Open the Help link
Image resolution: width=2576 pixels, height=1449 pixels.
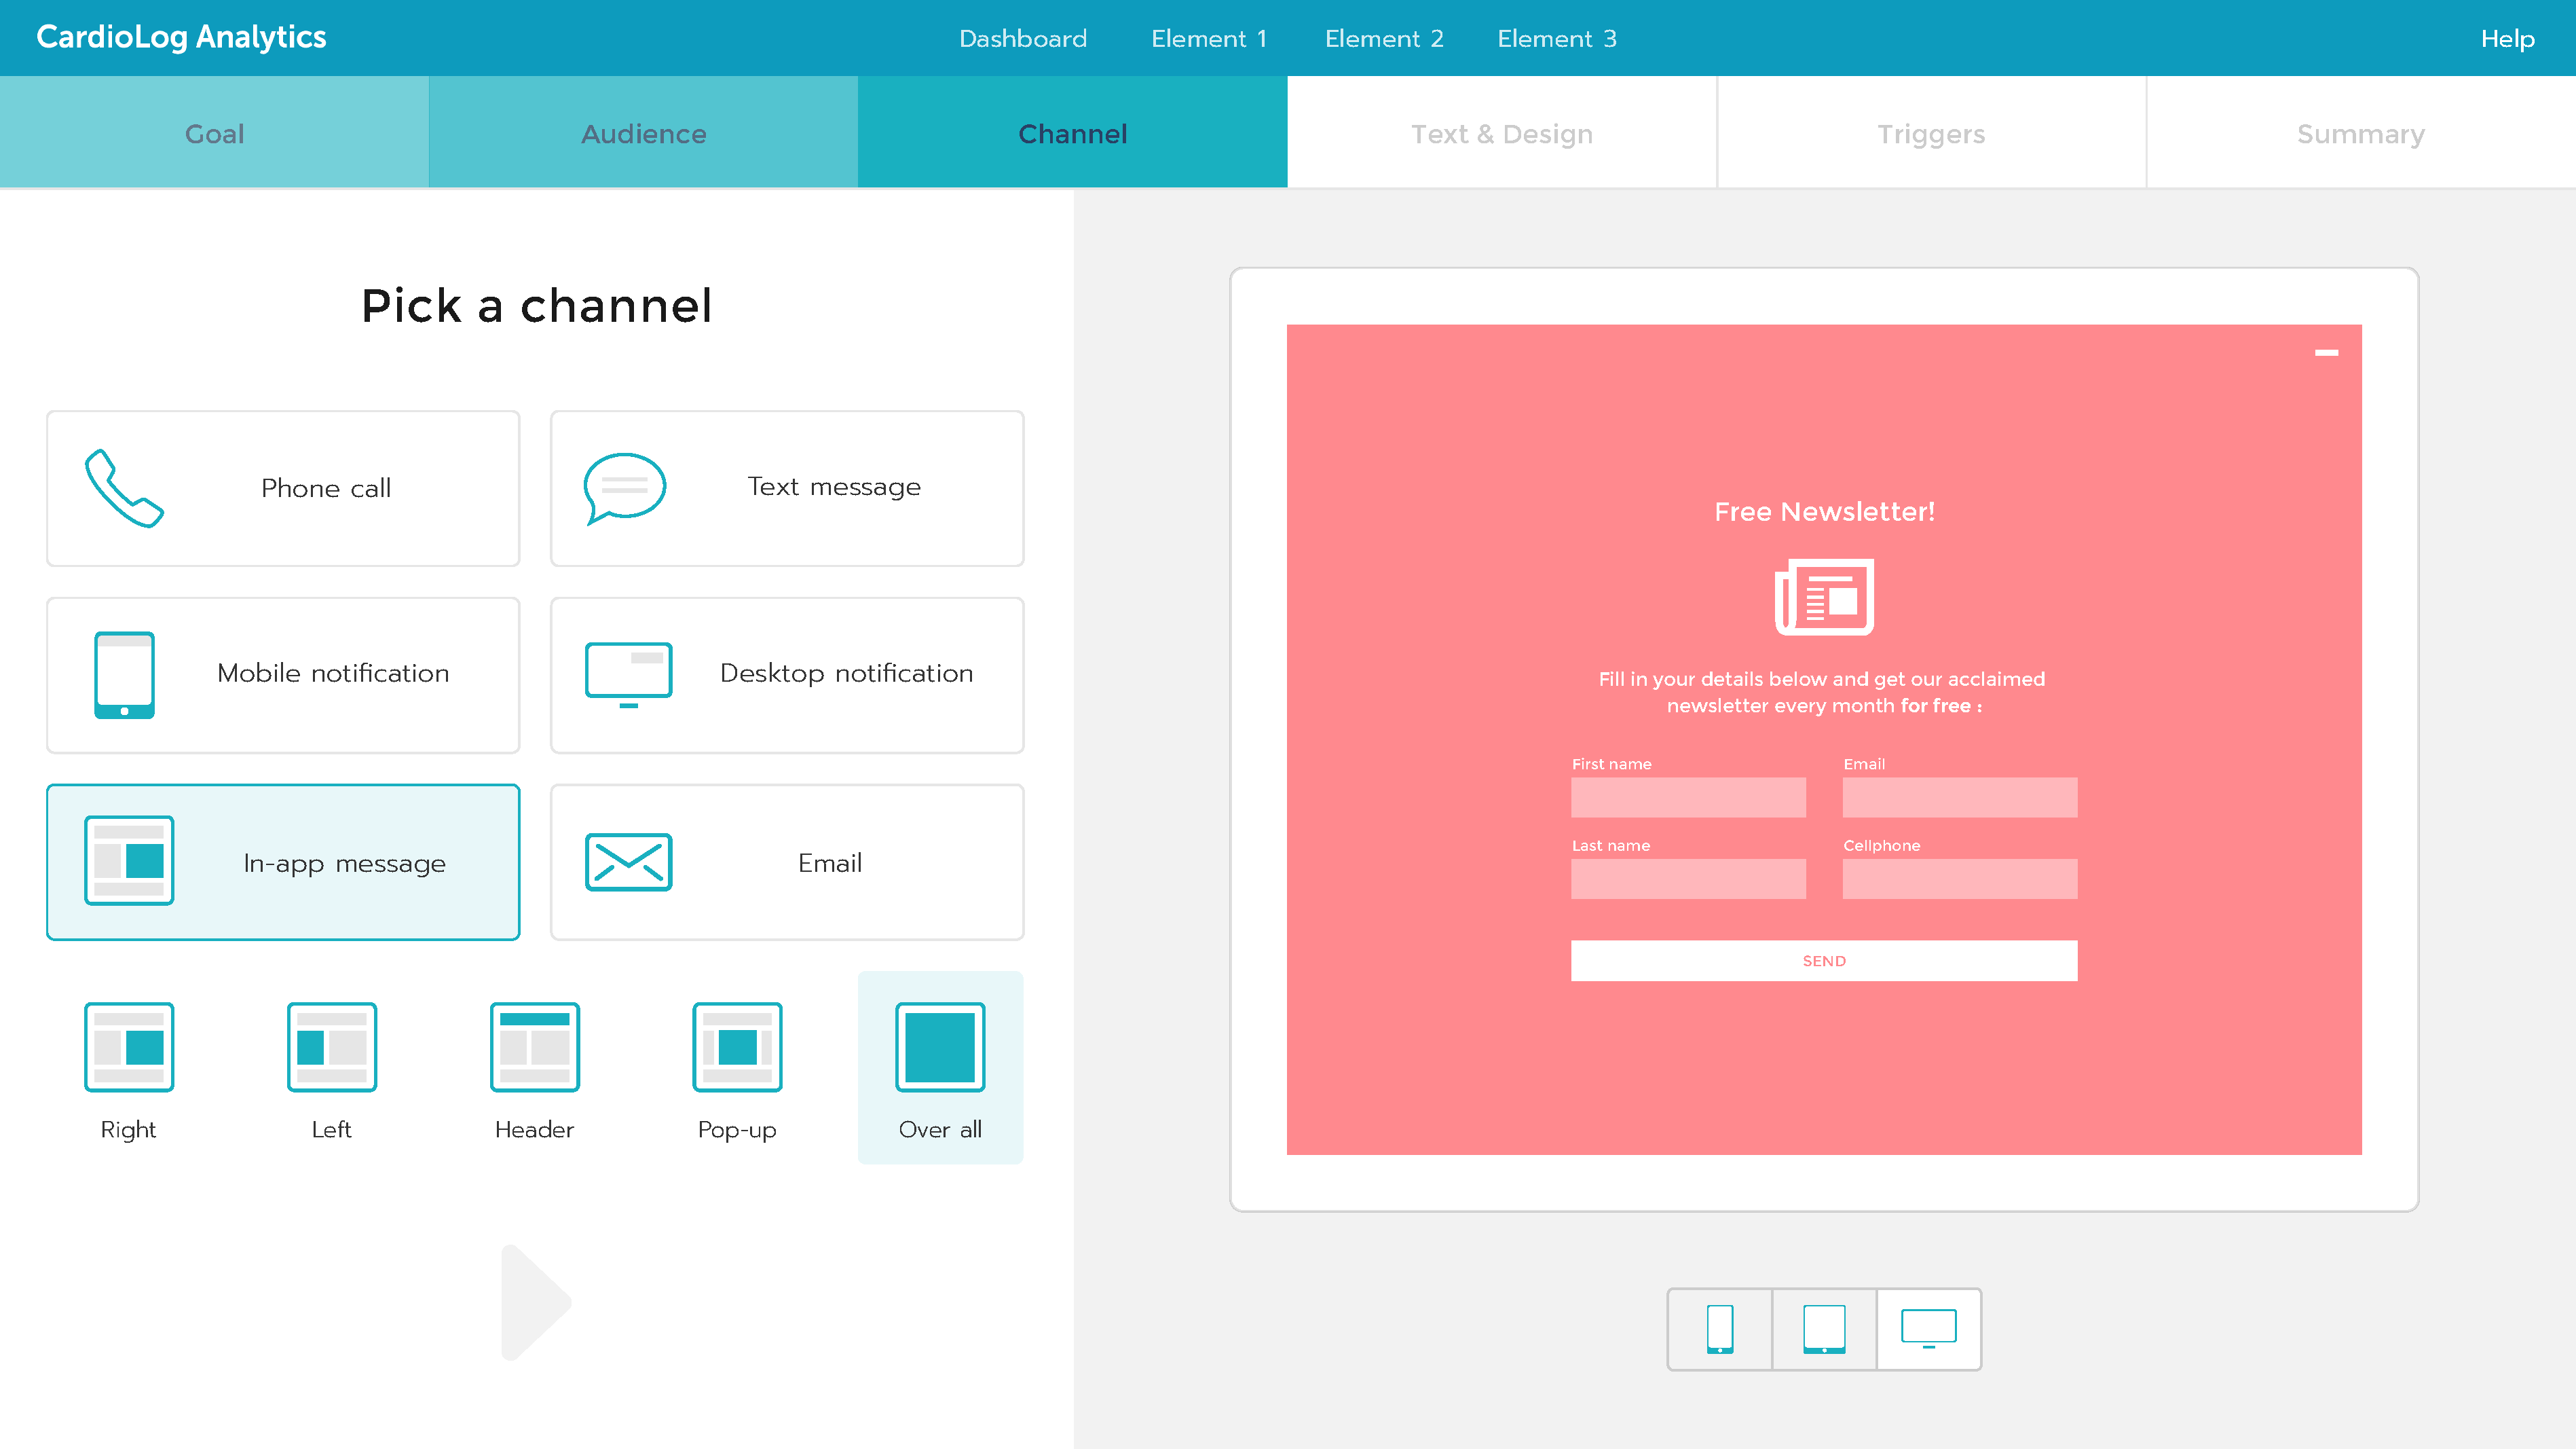tap(2507, 38)
